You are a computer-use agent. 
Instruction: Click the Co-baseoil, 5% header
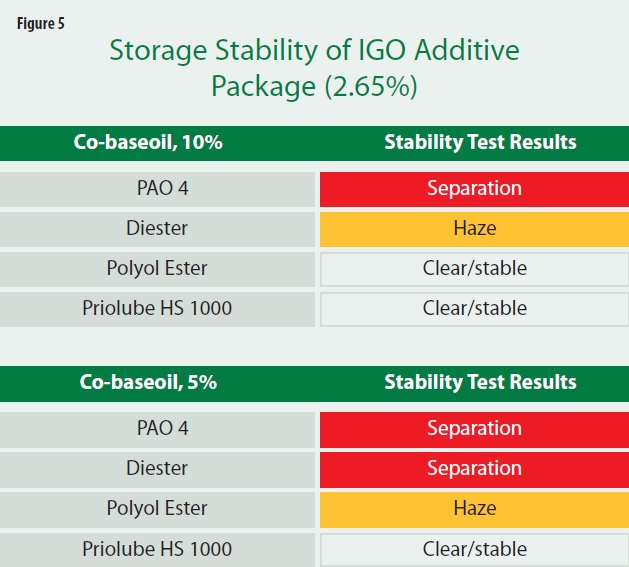tap(148, 382)
